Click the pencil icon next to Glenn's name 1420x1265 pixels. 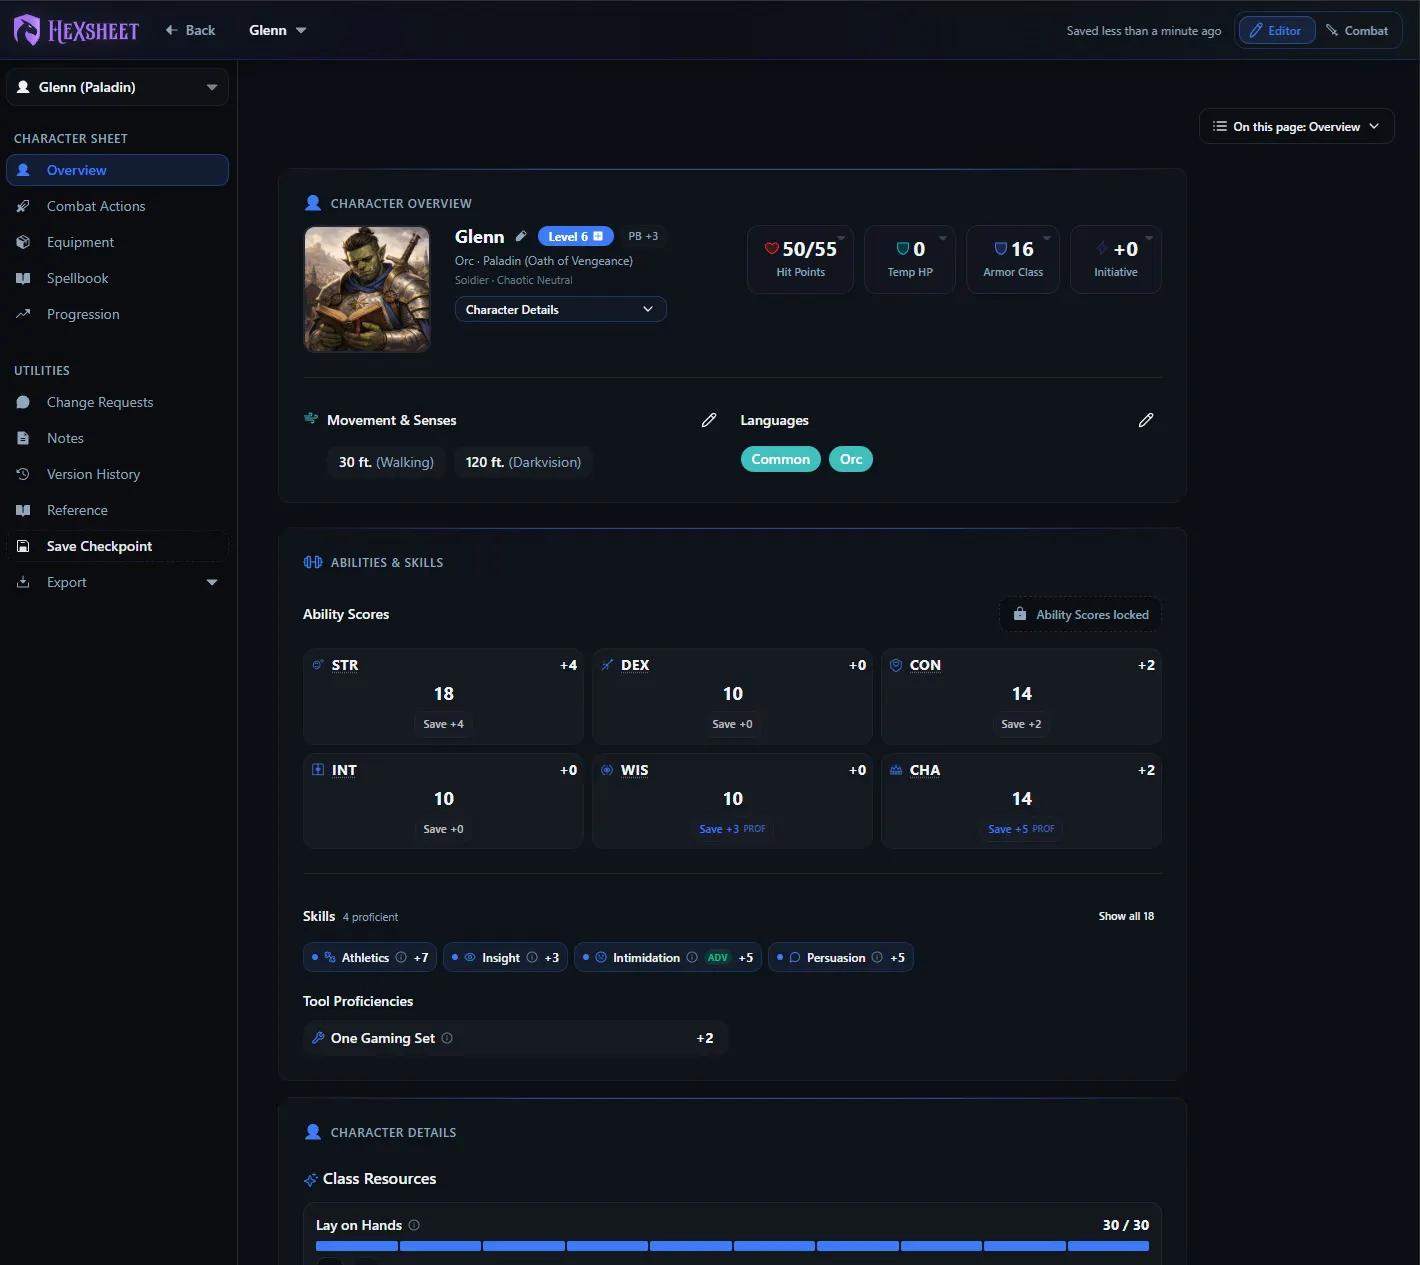tap(521, 237)
